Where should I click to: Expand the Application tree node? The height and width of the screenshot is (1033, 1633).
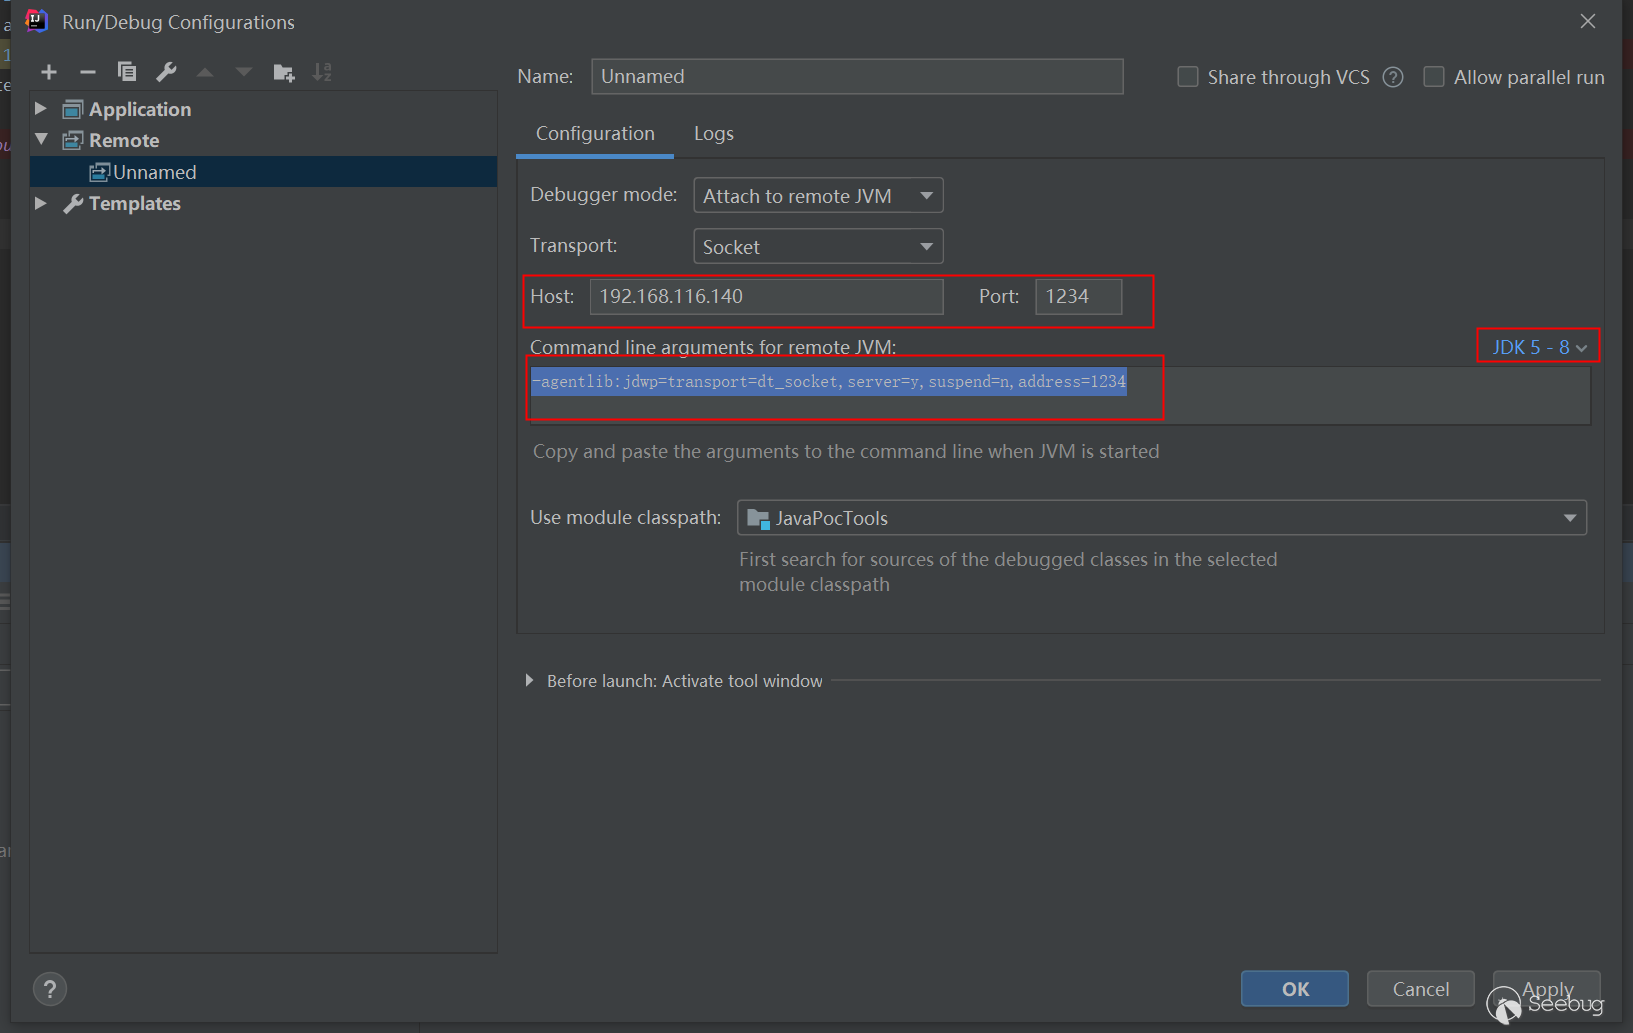coord(41,108)
